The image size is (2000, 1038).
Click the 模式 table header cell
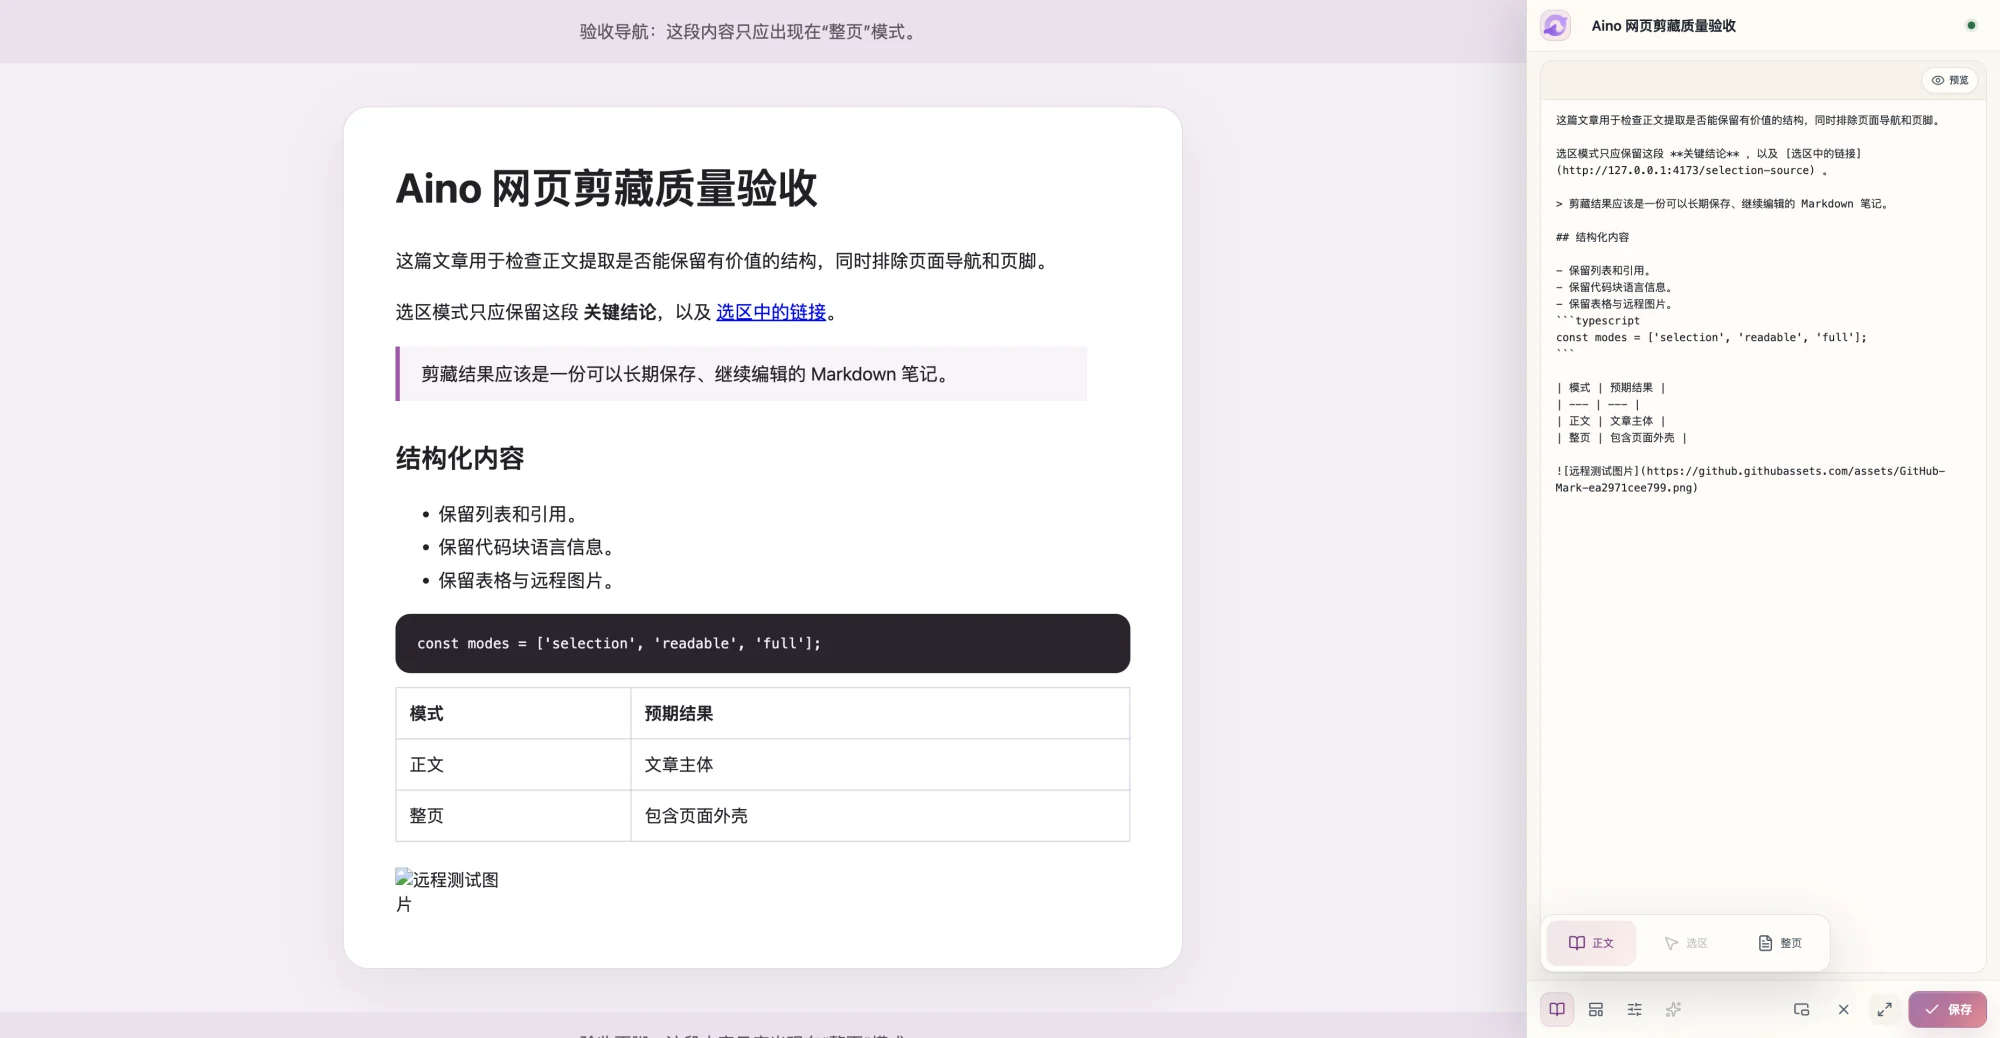(513, 713)
